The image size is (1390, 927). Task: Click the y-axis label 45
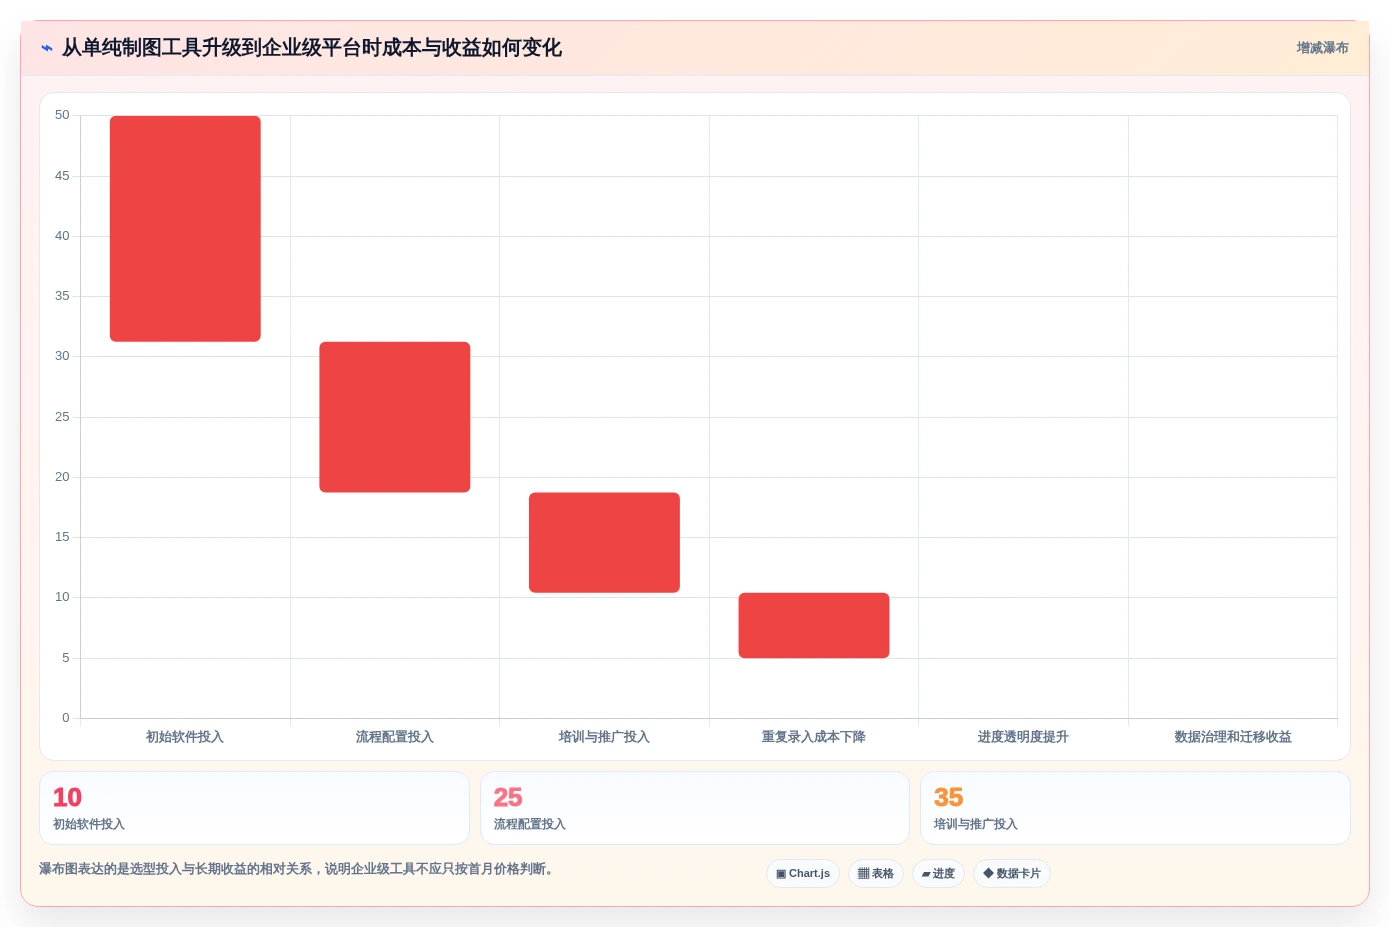[x=62, y=176]
